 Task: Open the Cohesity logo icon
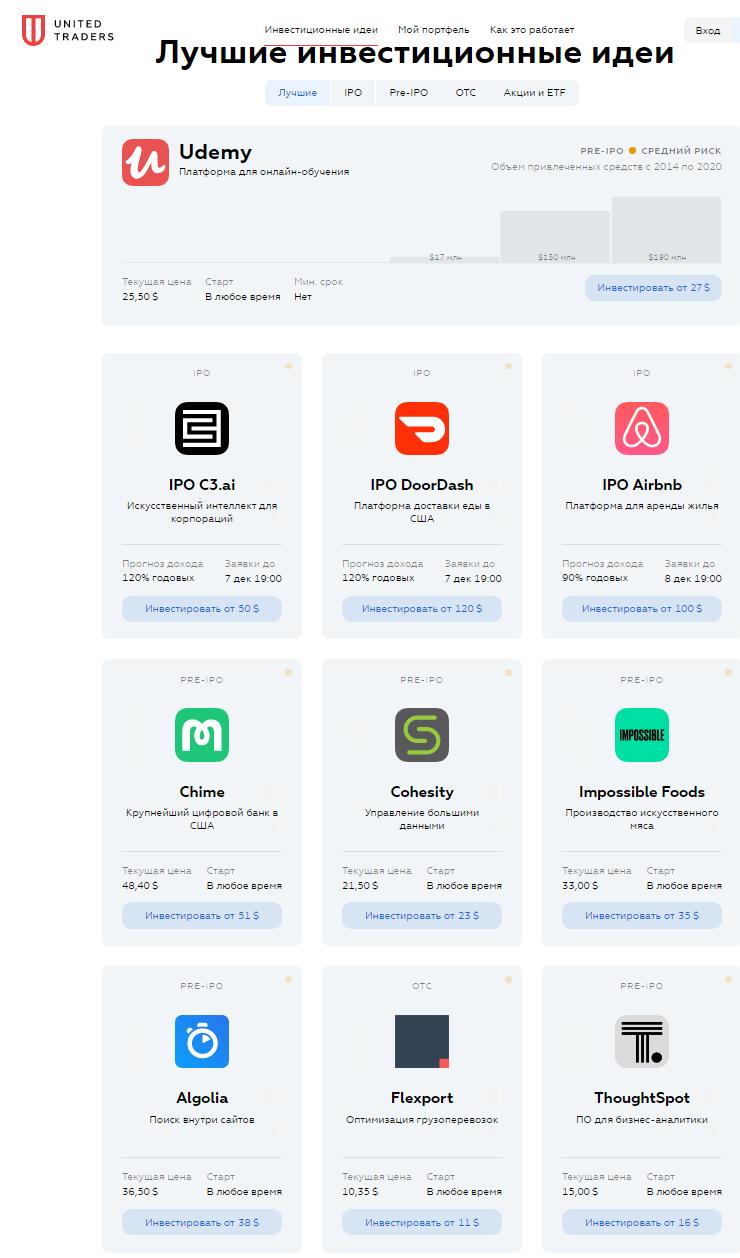[x=421, y=735]
